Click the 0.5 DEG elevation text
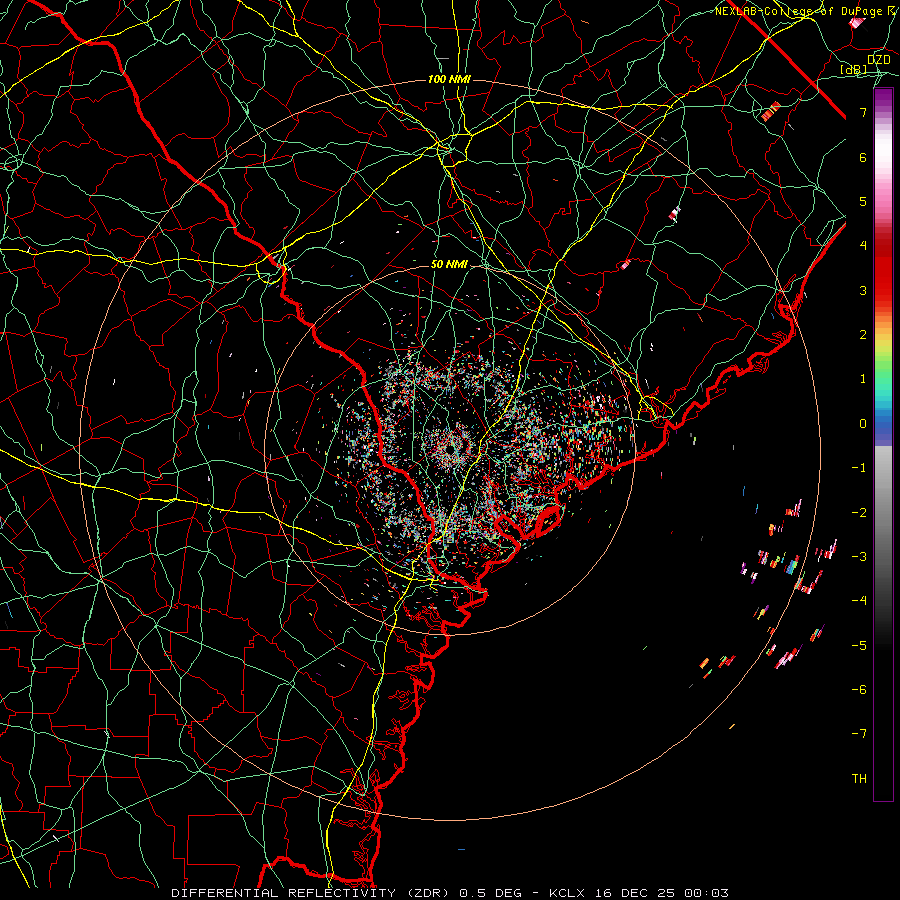 pyautogui.click(x=490, y=893)
